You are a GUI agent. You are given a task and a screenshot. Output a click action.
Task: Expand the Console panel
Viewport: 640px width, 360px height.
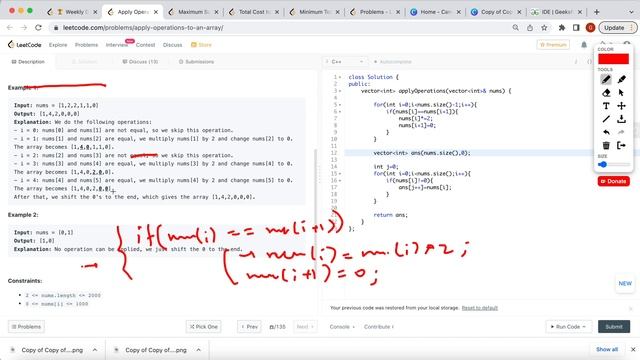pyautogui.click(x=342, y=327)
